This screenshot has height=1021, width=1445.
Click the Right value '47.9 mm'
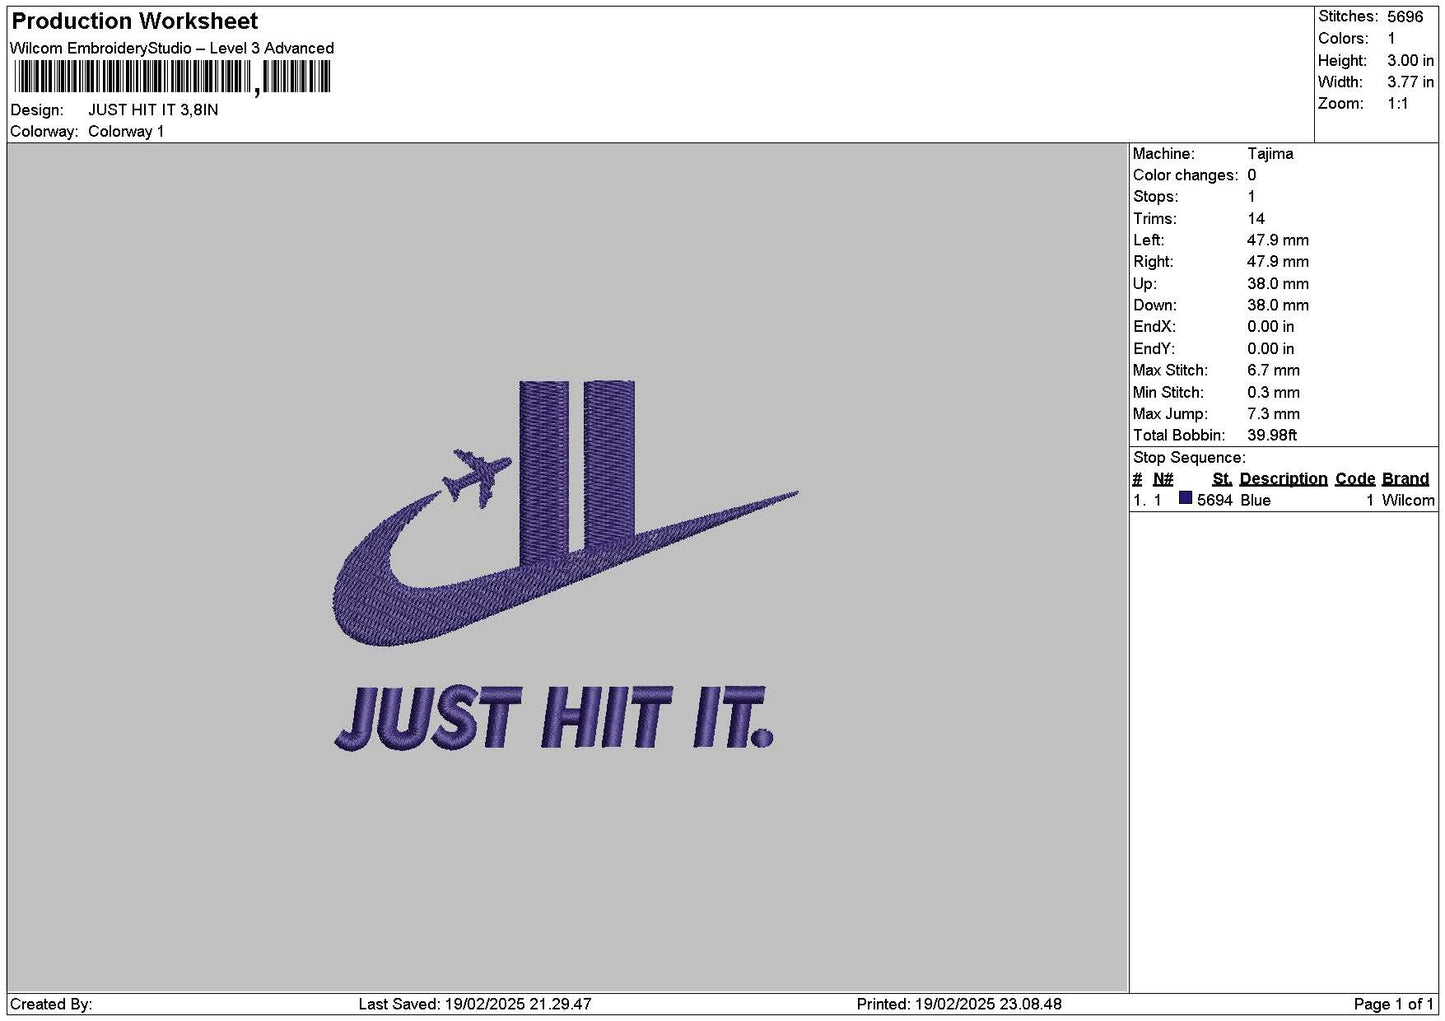click(1278, 262)
